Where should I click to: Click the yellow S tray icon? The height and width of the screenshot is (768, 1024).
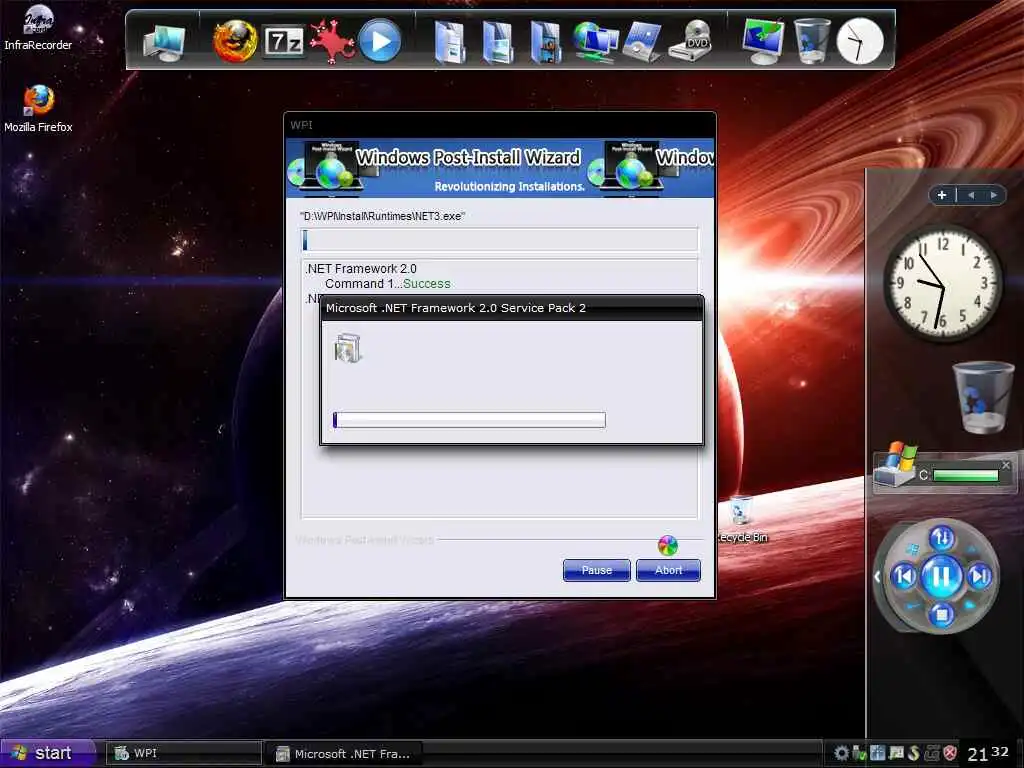[914, 753]
